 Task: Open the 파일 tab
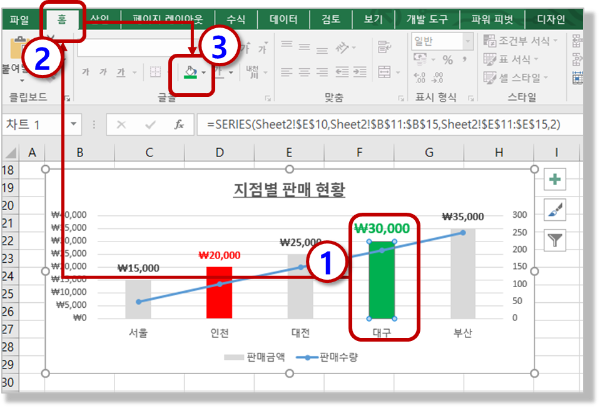click(19, 19)
